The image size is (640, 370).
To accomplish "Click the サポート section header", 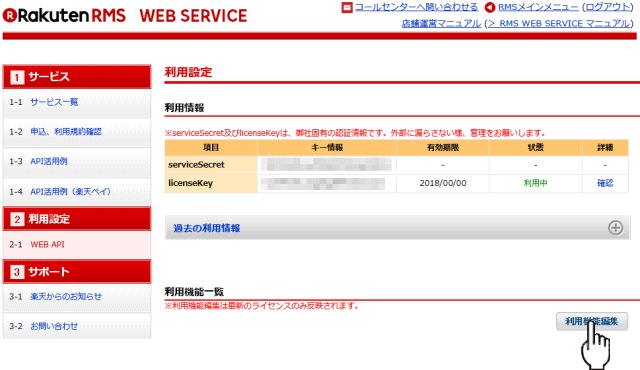I will (77, 272).
